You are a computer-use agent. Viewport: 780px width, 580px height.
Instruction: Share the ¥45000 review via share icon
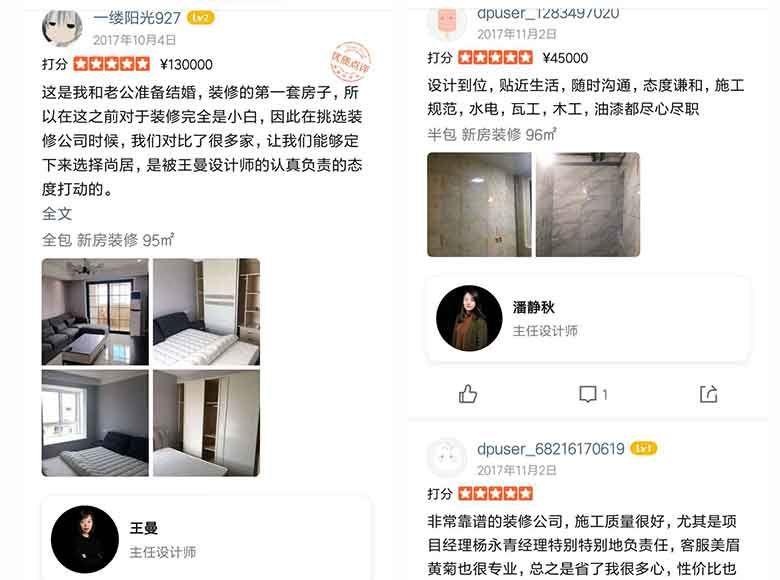point(708,394)
